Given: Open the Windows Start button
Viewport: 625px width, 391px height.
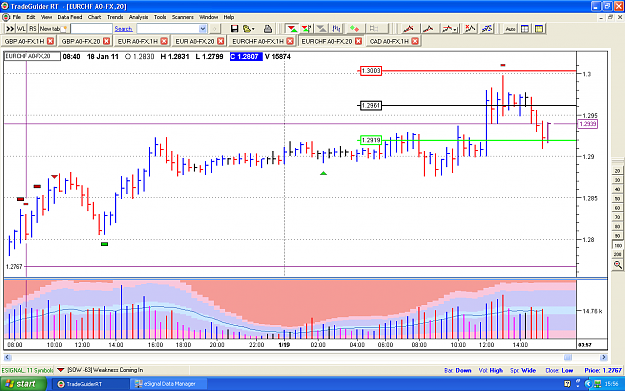Looking at the screenshot, I should tap(23, 384).
